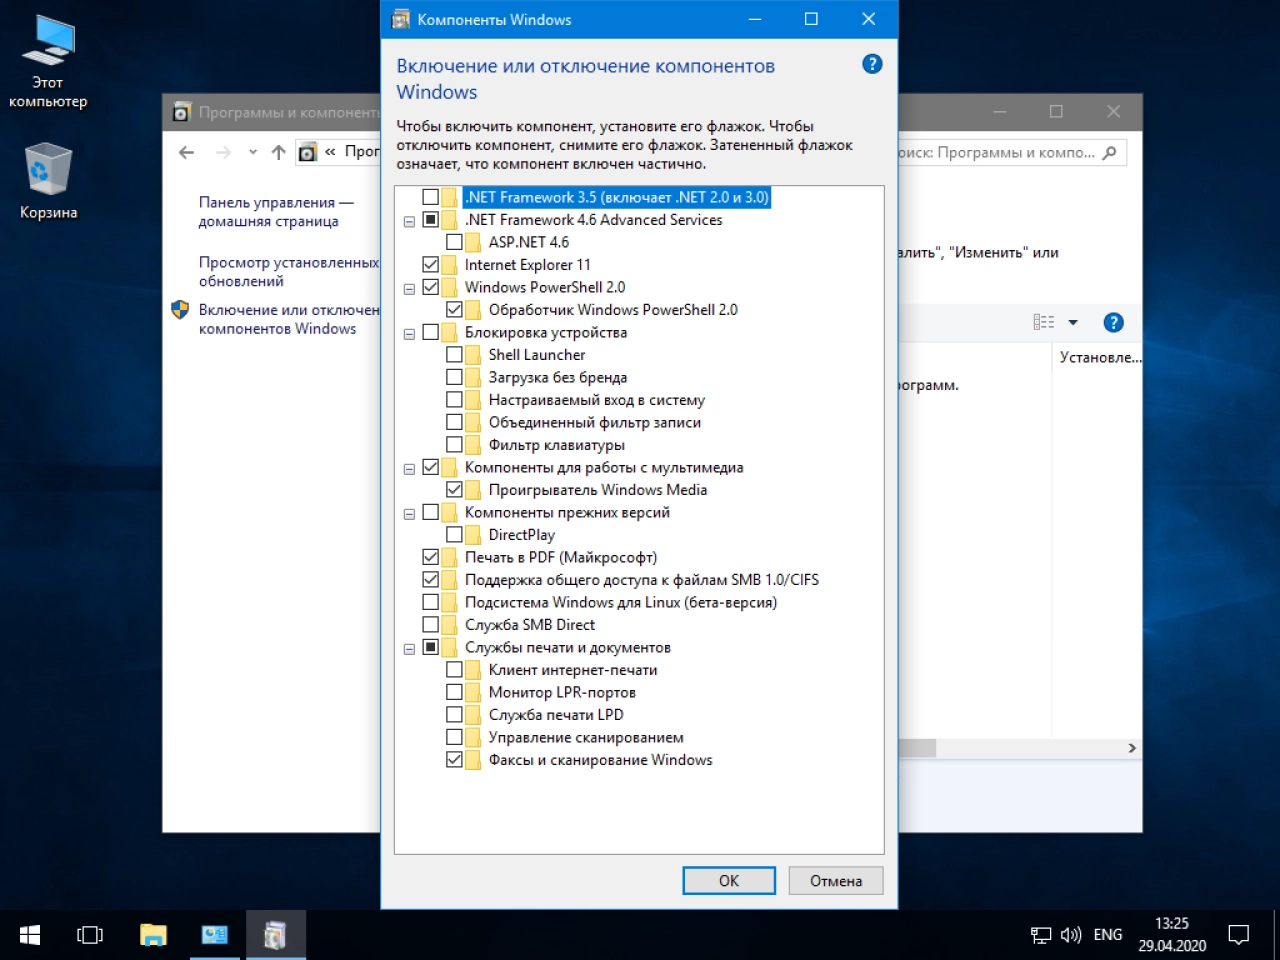Select the Управление сканированием row
Screen dimensions: 1280x960
tap(586, 737)
